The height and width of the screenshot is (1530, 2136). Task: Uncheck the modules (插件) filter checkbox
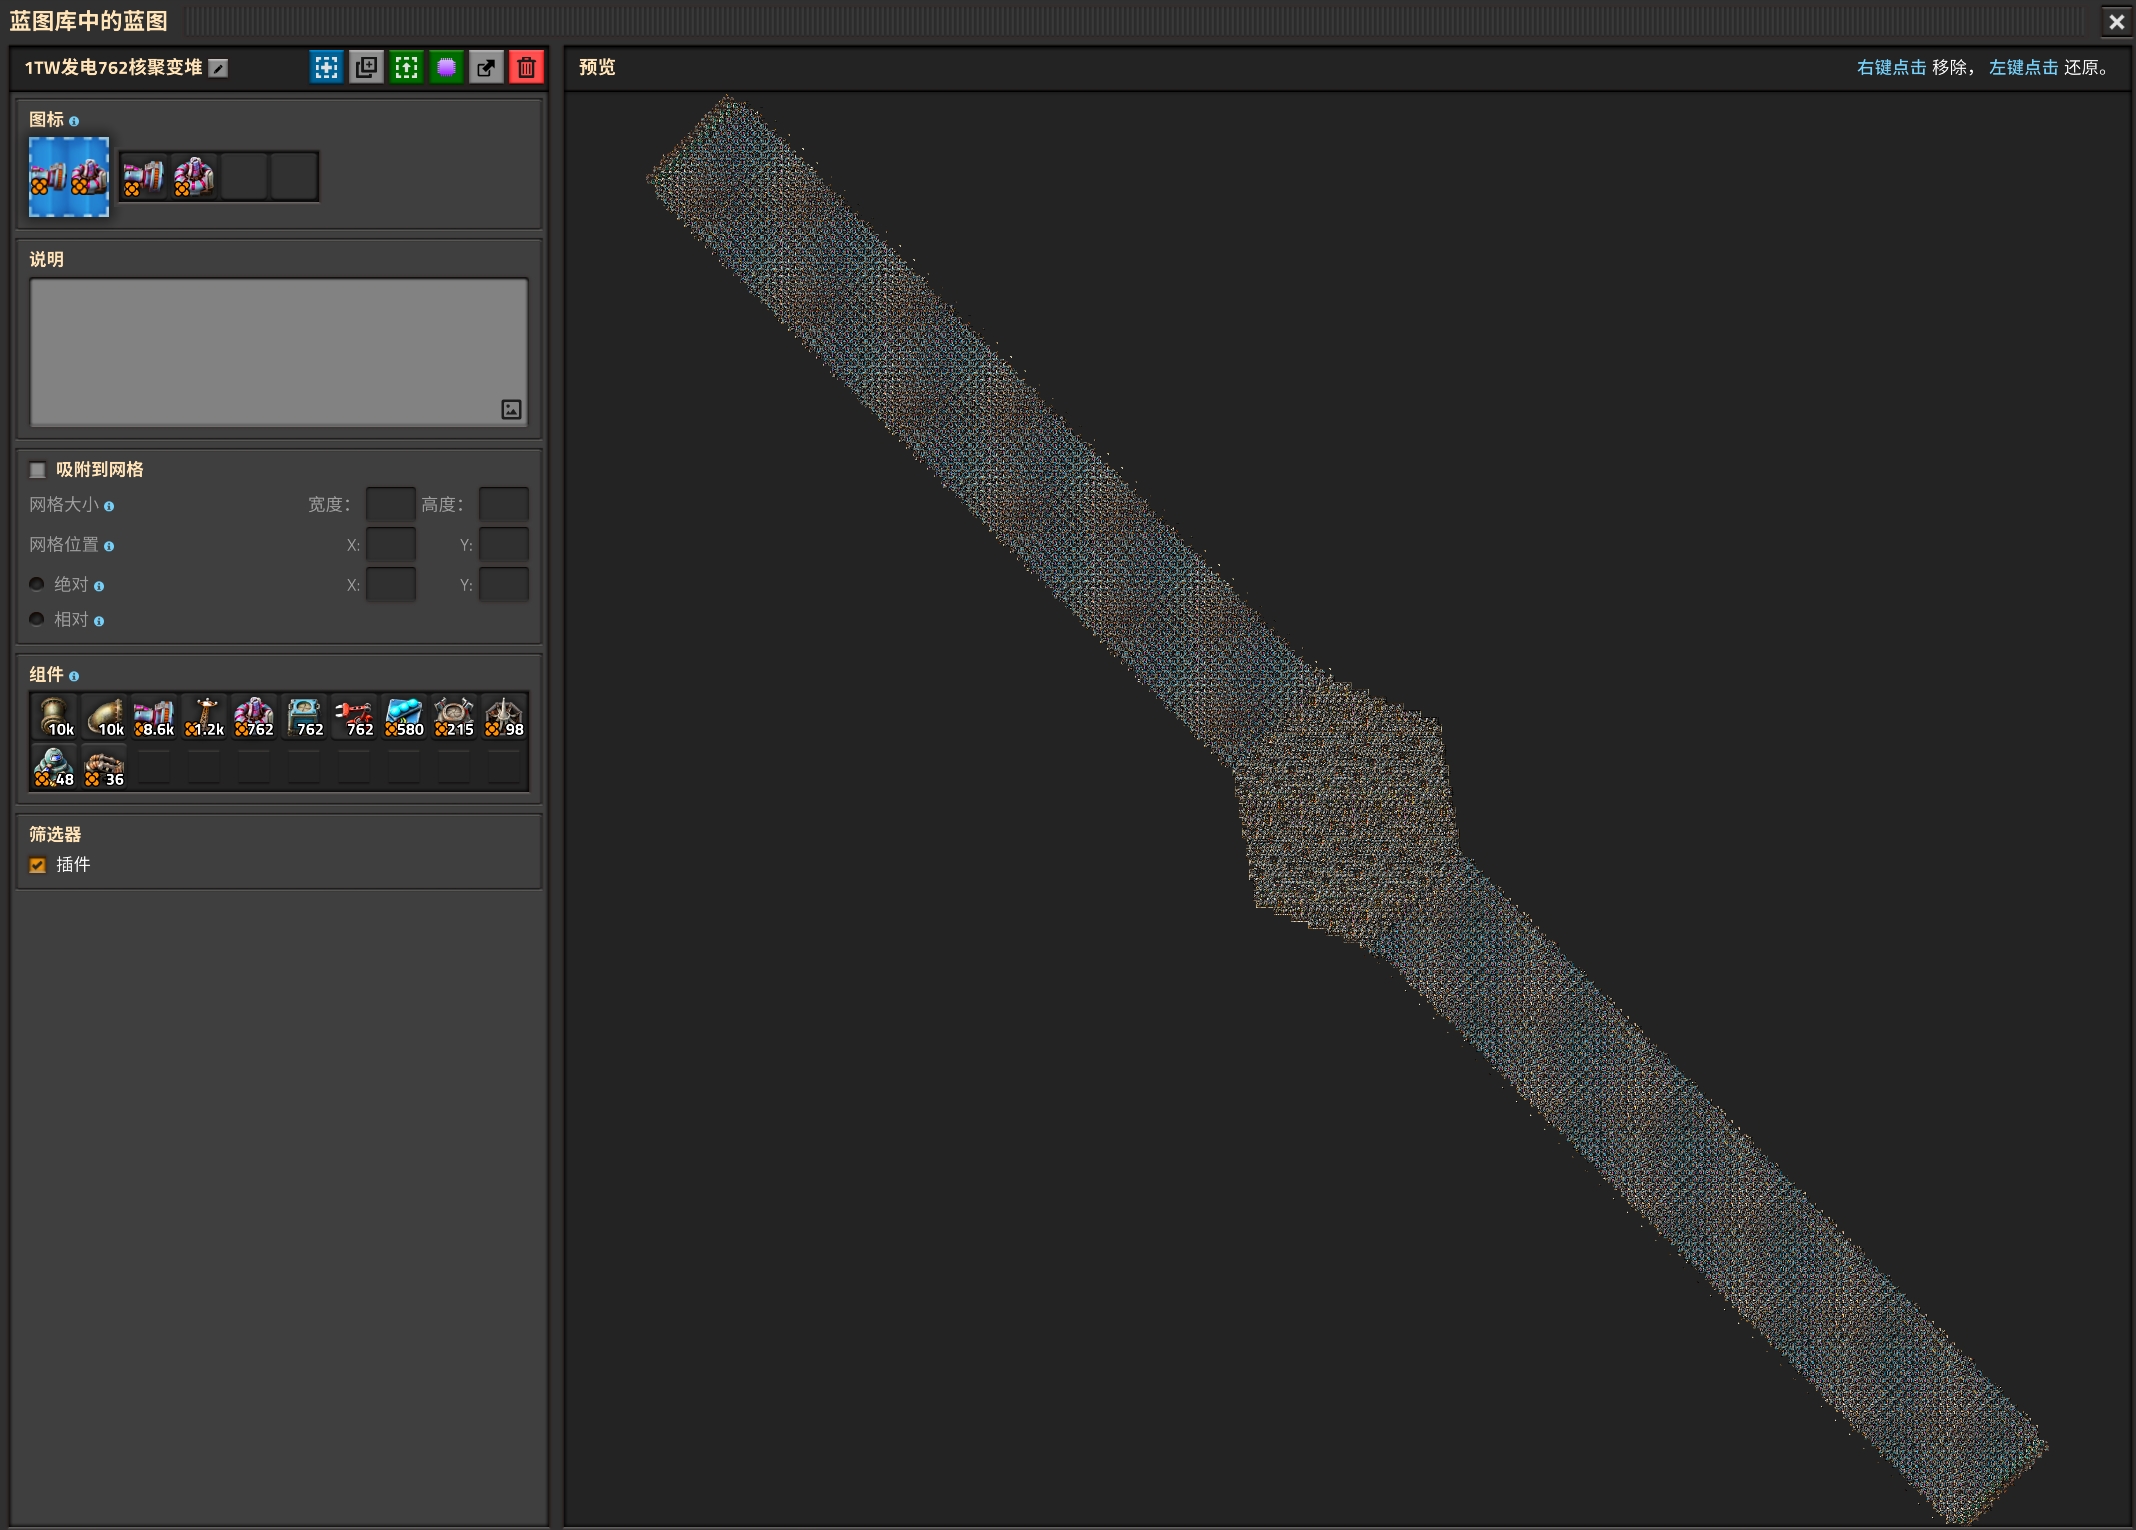pos(38,865)
